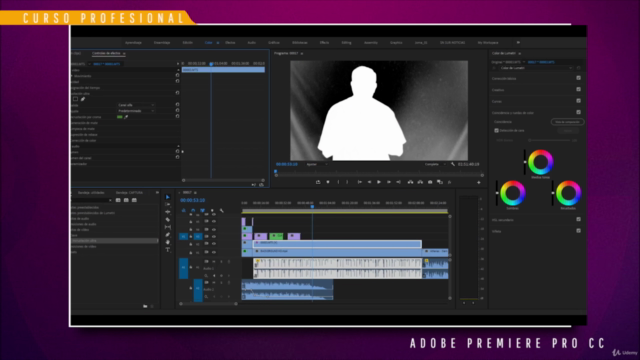The image size is (640, 360).
Task: Step forward one frame in Program monitor
Action: click(x=389, y=182)
